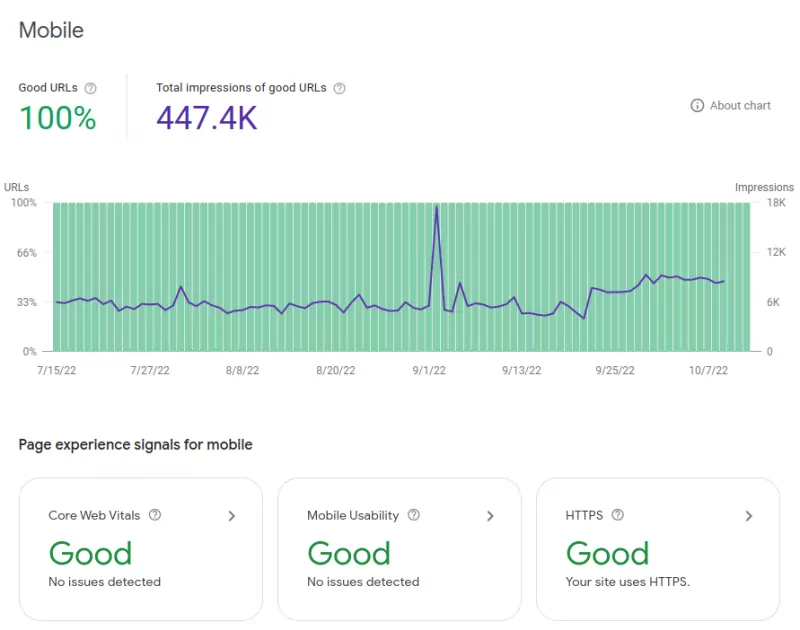Open the Total impressions help tooltip icon
The height and width of the screenshot is (630, 800).
pos(339,88)
